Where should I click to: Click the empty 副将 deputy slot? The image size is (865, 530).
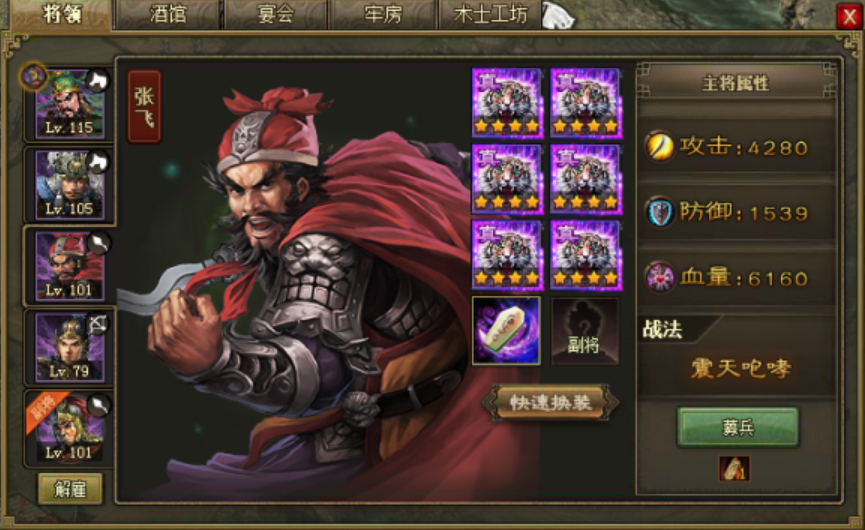[x=585, y=330]
